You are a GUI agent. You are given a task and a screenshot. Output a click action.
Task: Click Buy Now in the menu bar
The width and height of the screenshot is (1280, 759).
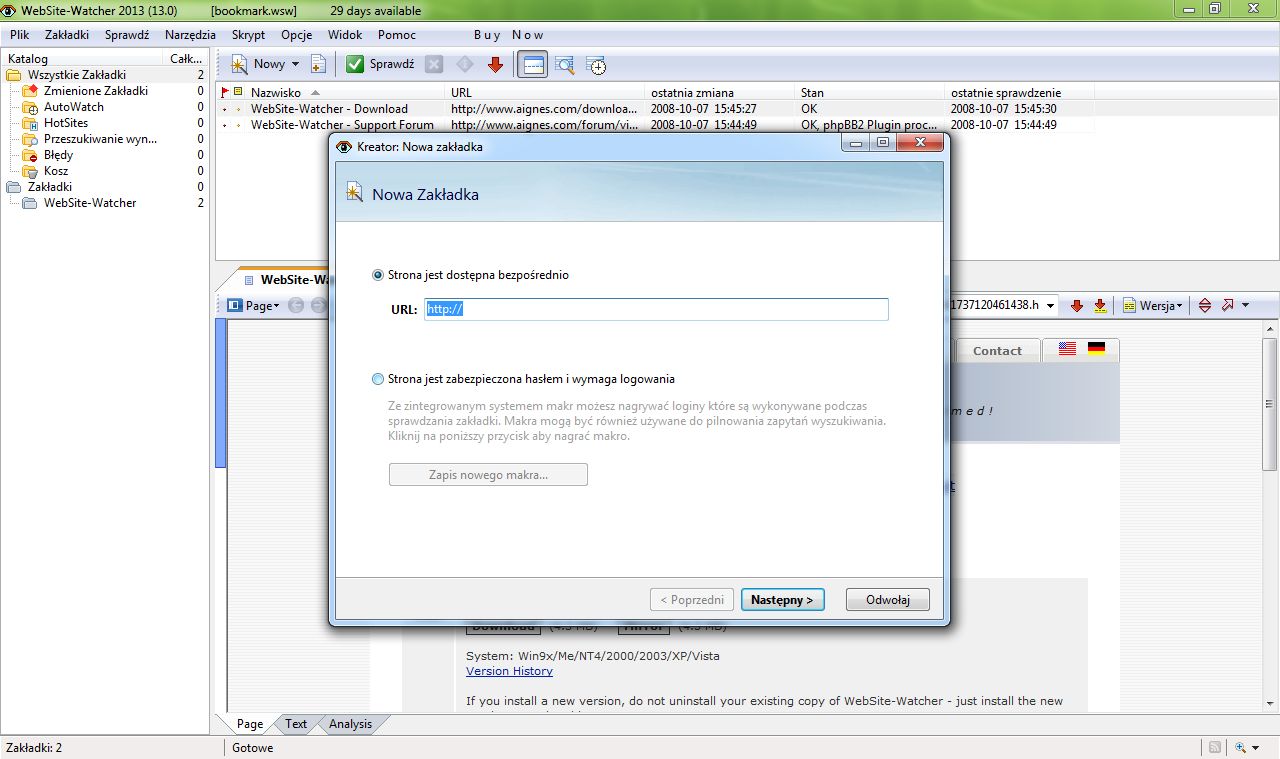(509, 35)
